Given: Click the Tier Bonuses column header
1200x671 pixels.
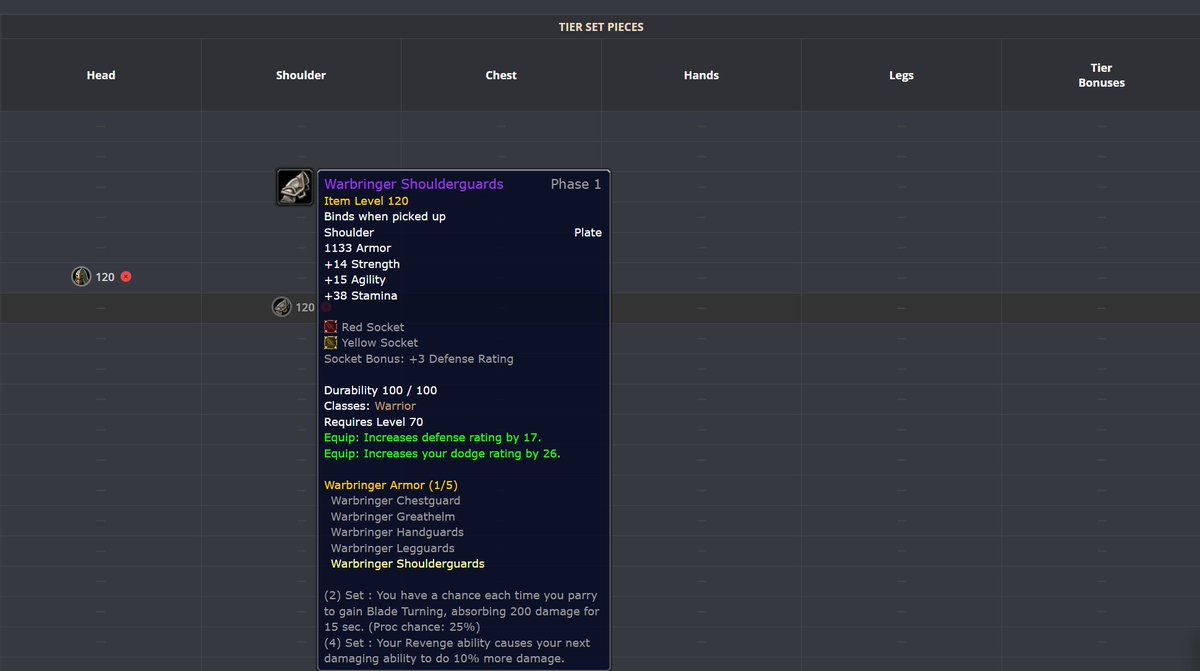Looking at the screenshot, I should 1101,75.
